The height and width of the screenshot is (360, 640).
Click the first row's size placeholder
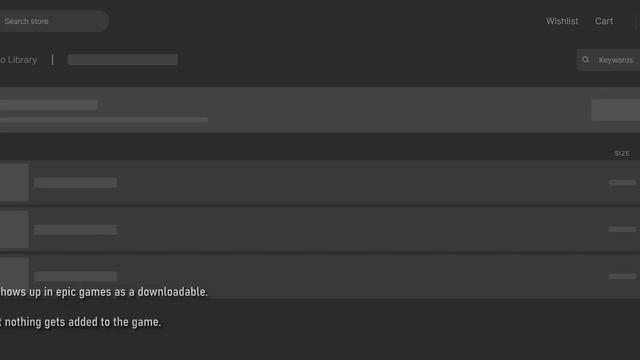click(622, 182)
